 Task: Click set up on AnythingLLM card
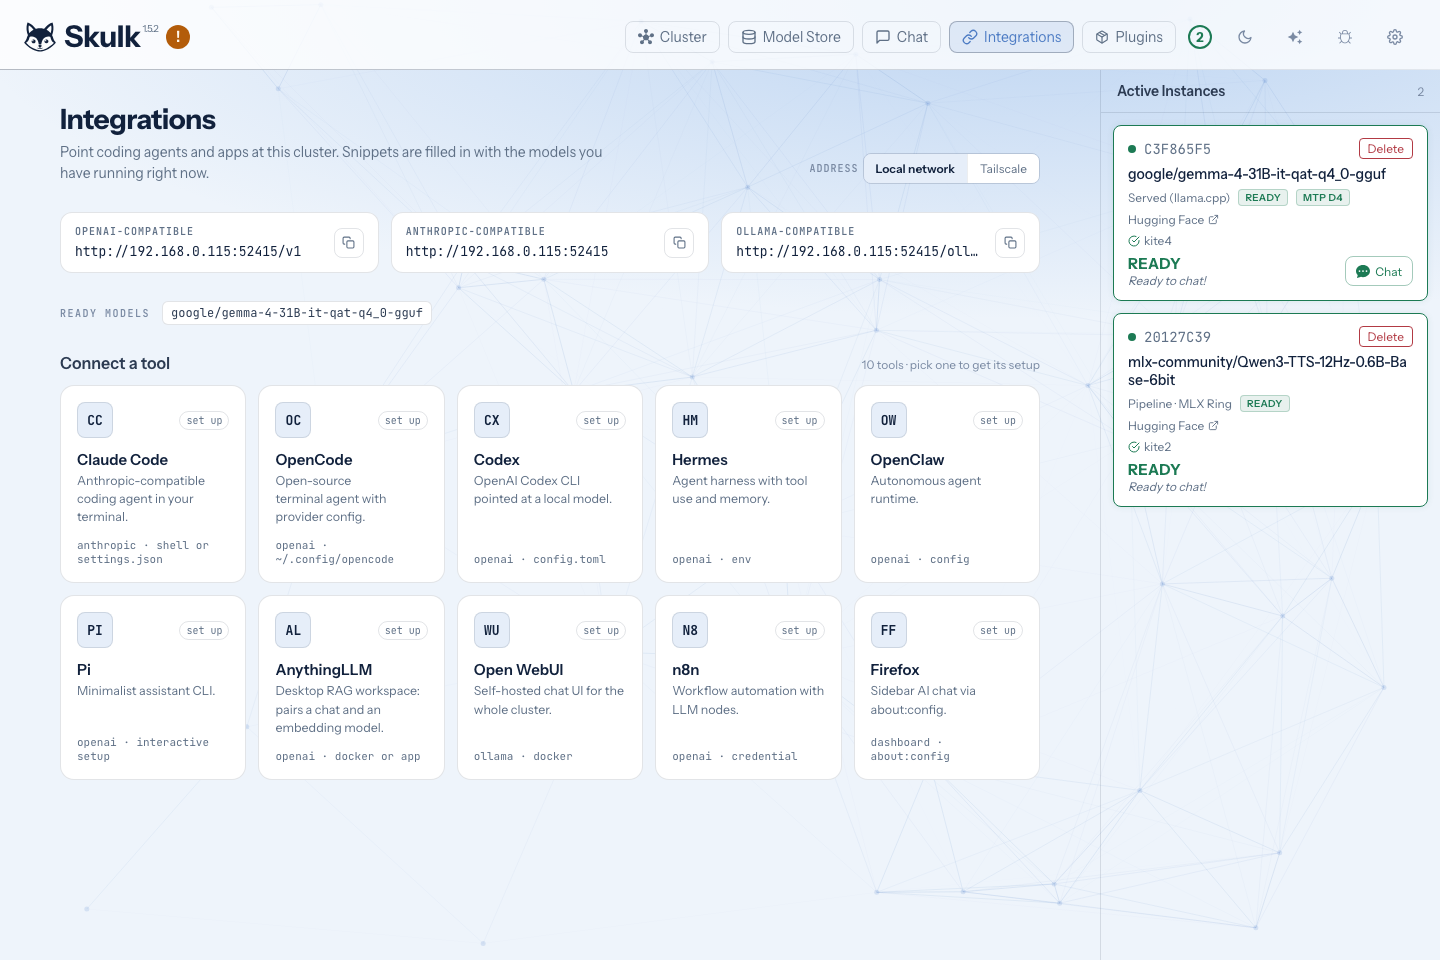[x=403, y=631]
